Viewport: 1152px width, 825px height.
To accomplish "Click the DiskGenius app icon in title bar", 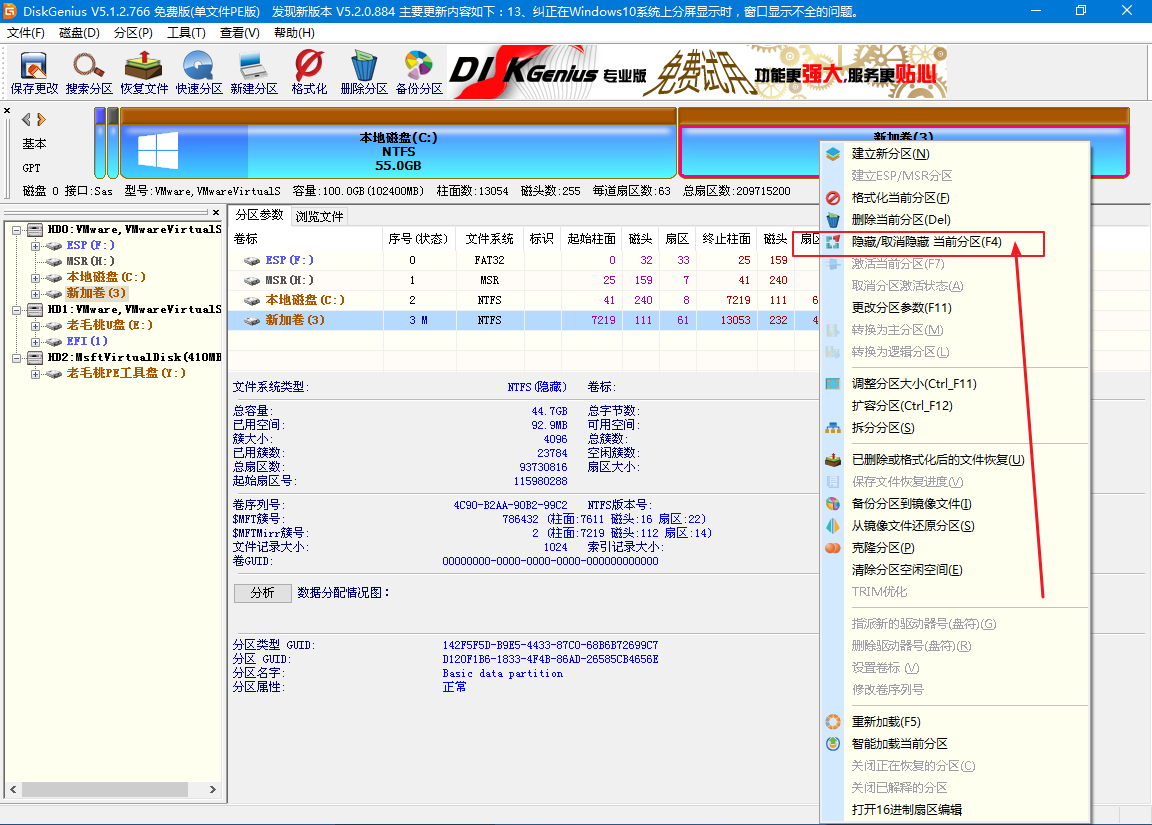I will pos(10,11).
